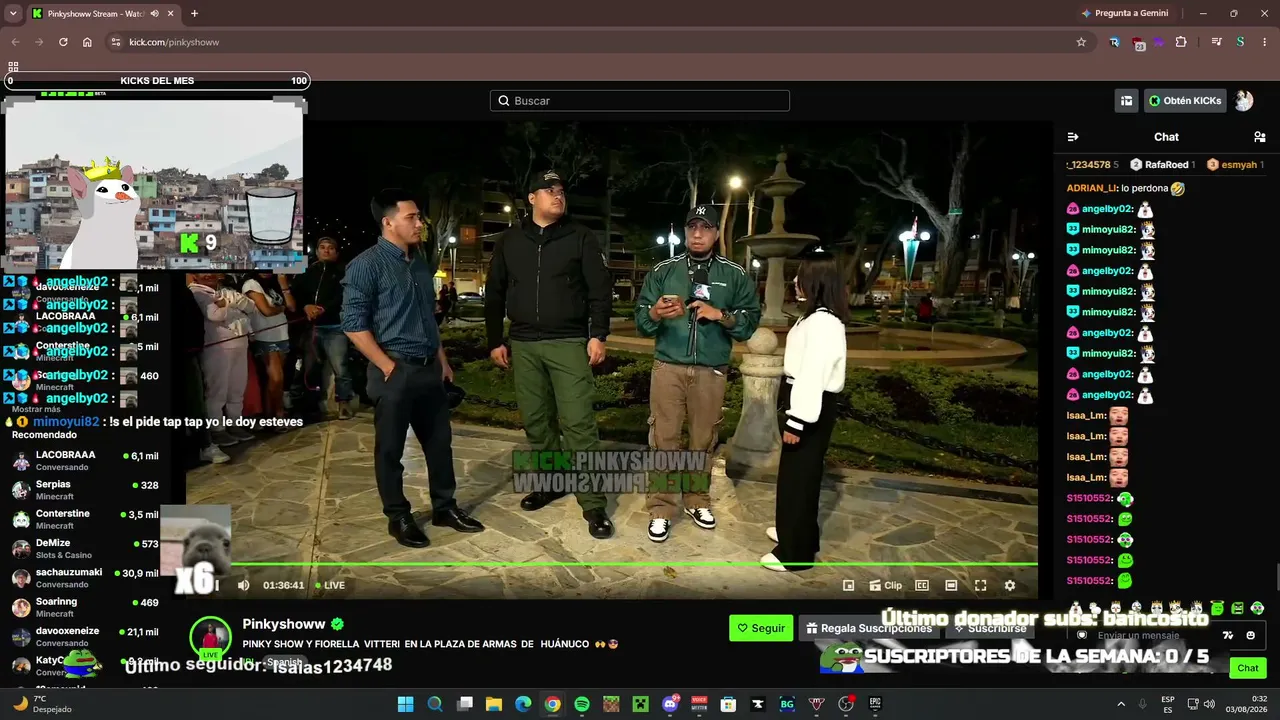This screenshot has width=1280, height=720.
Task: Open the Conterstine recommended channel
Action: (x=85, y=519)
